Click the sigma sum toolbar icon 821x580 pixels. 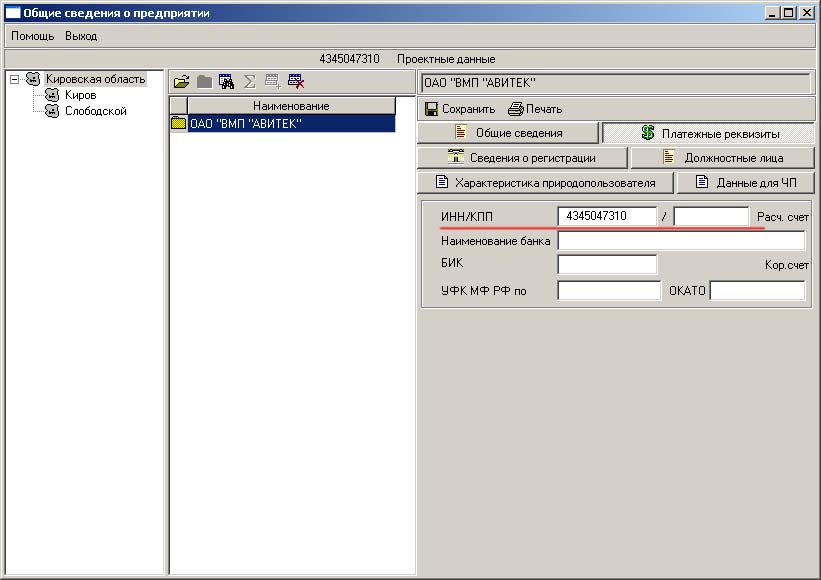click(250, 82)
